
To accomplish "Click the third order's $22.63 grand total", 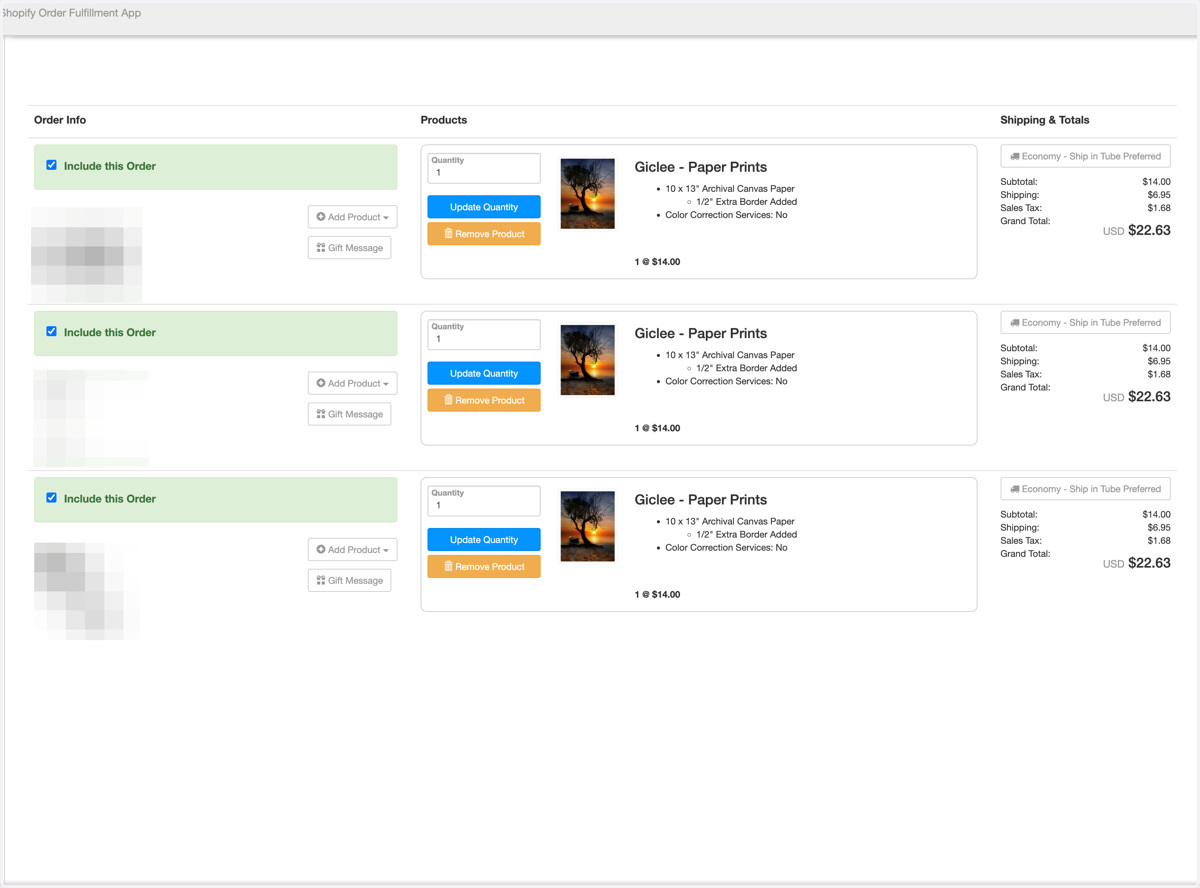I will click(1149, 563).
